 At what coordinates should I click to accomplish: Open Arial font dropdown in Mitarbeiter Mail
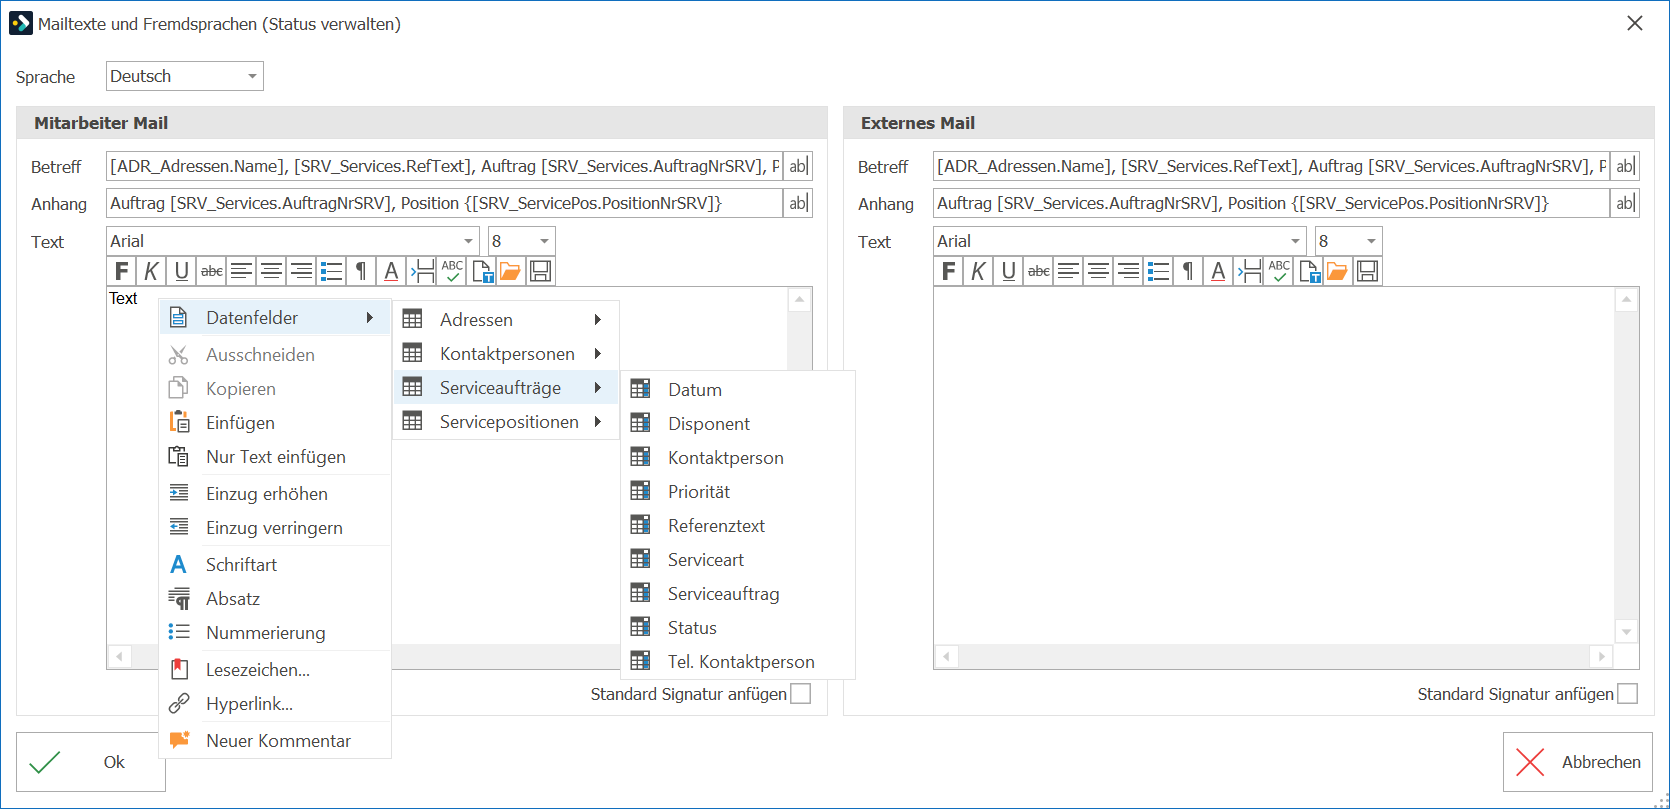coord(293,241)
